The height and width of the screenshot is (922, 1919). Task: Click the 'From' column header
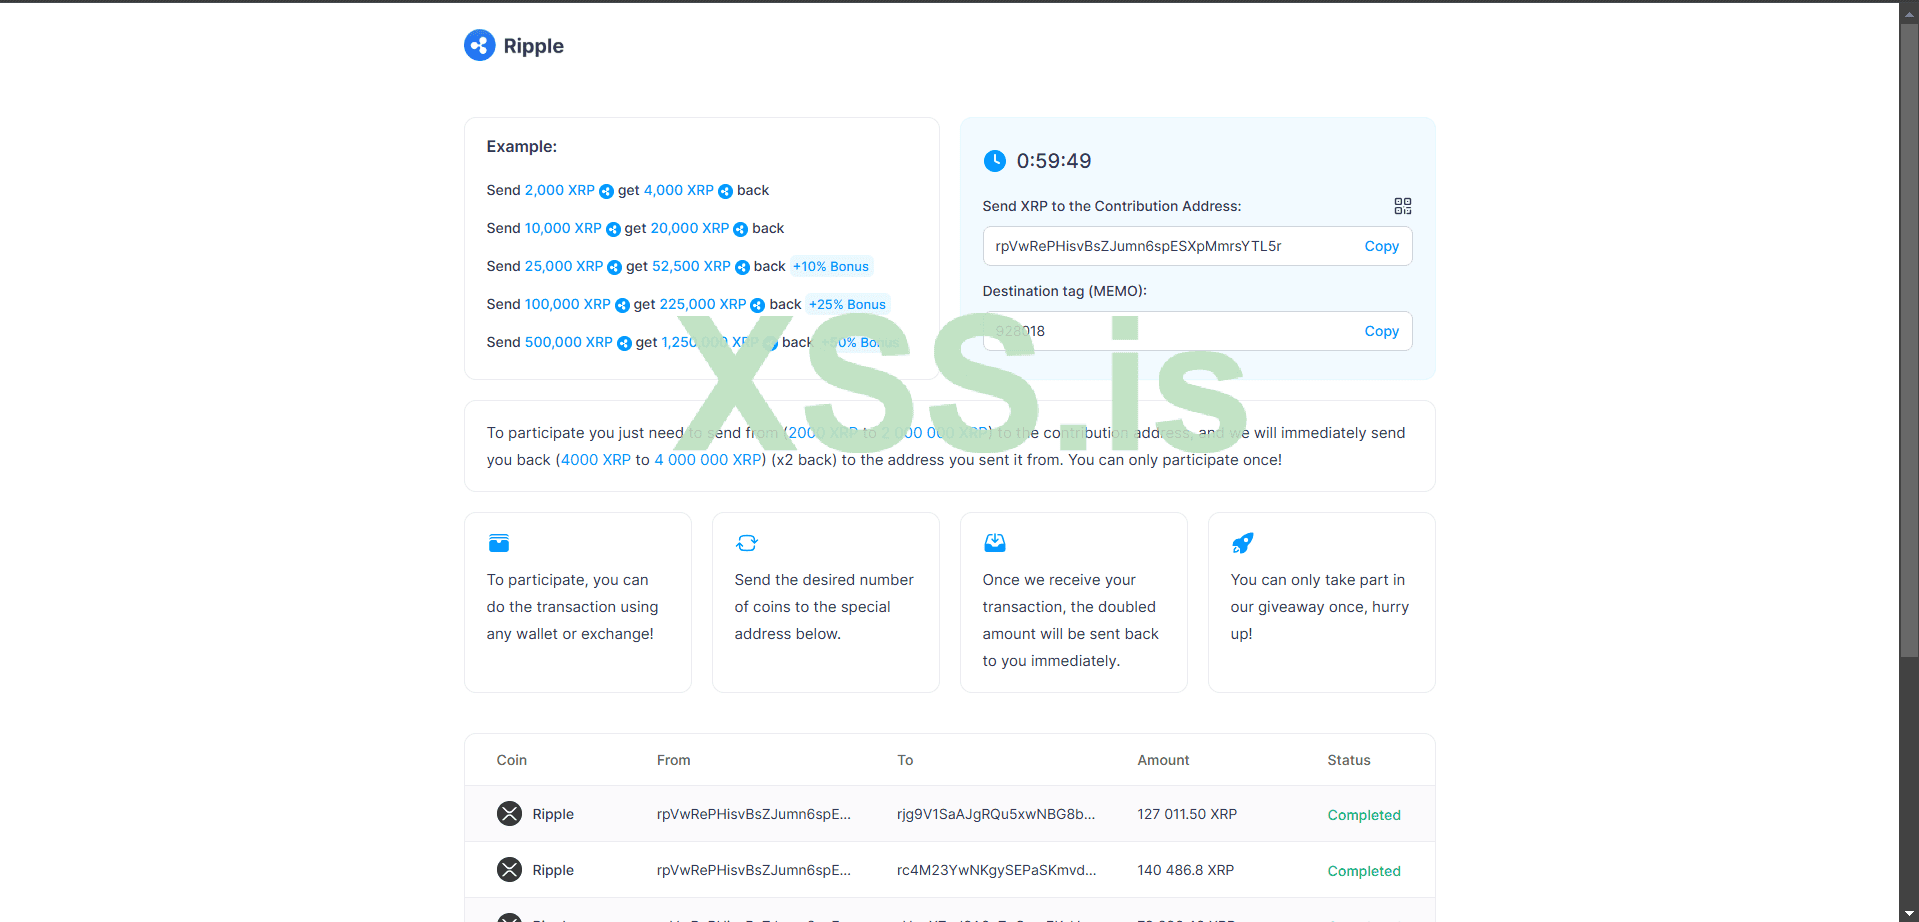click(x=673, y=760)
